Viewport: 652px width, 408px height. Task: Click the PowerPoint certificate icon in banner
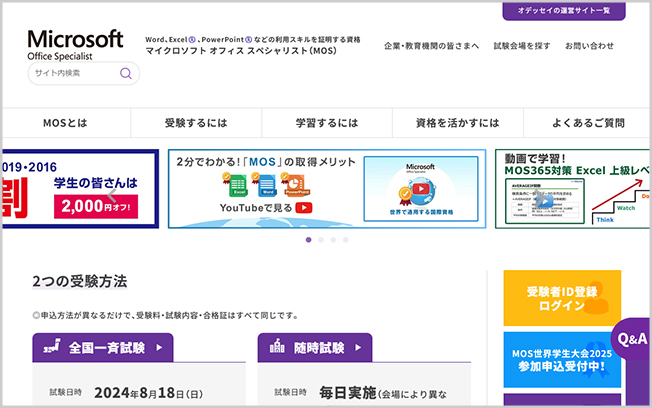coord(296,184)
